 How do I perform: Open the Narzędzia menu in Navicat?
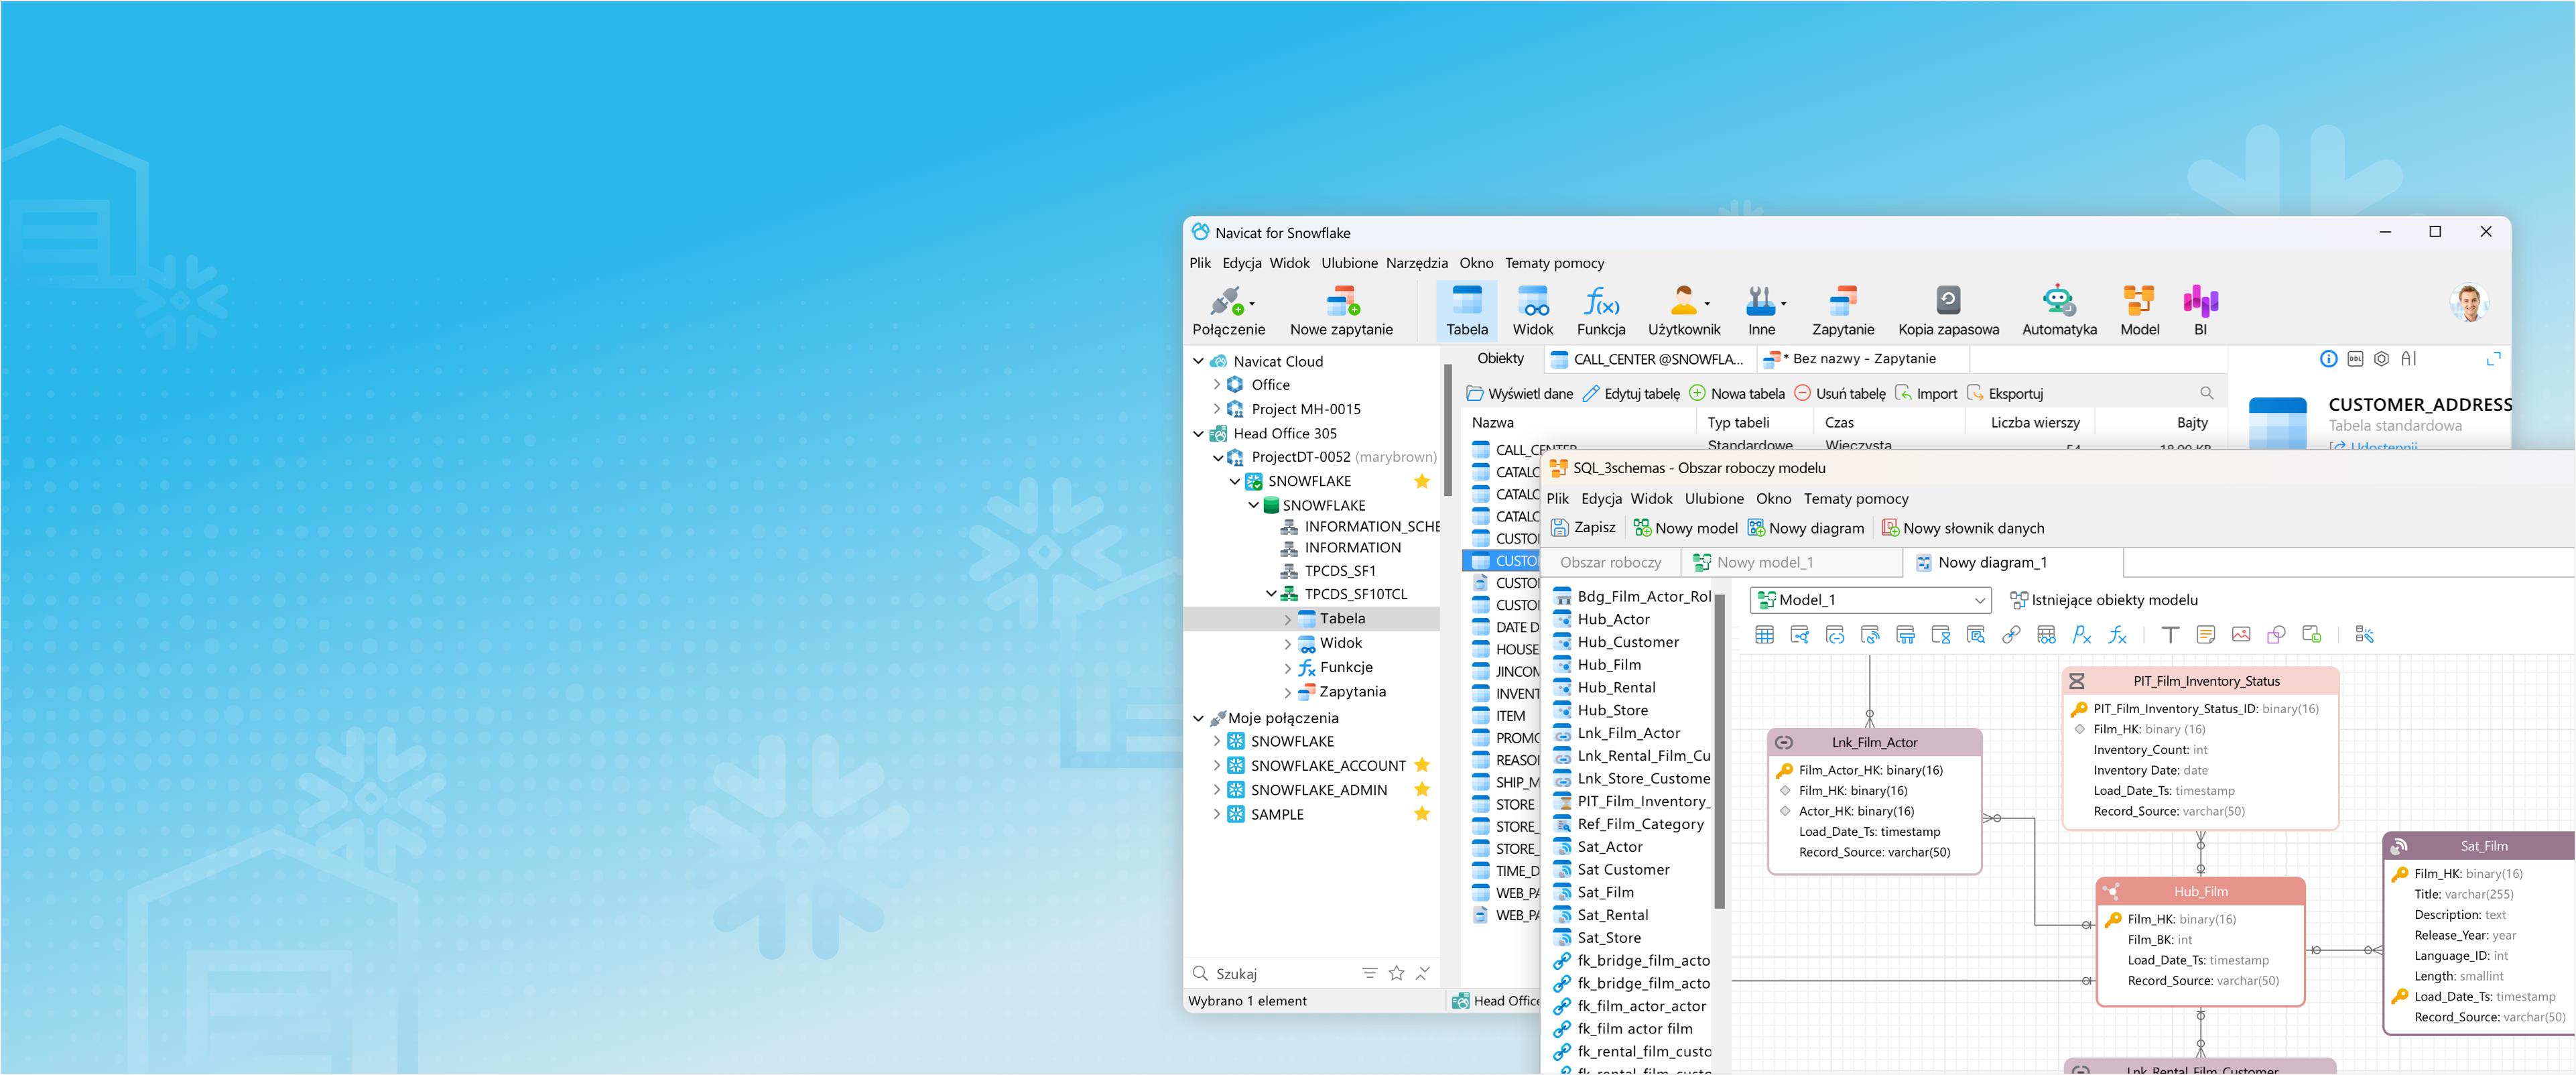click(1416, 263)
